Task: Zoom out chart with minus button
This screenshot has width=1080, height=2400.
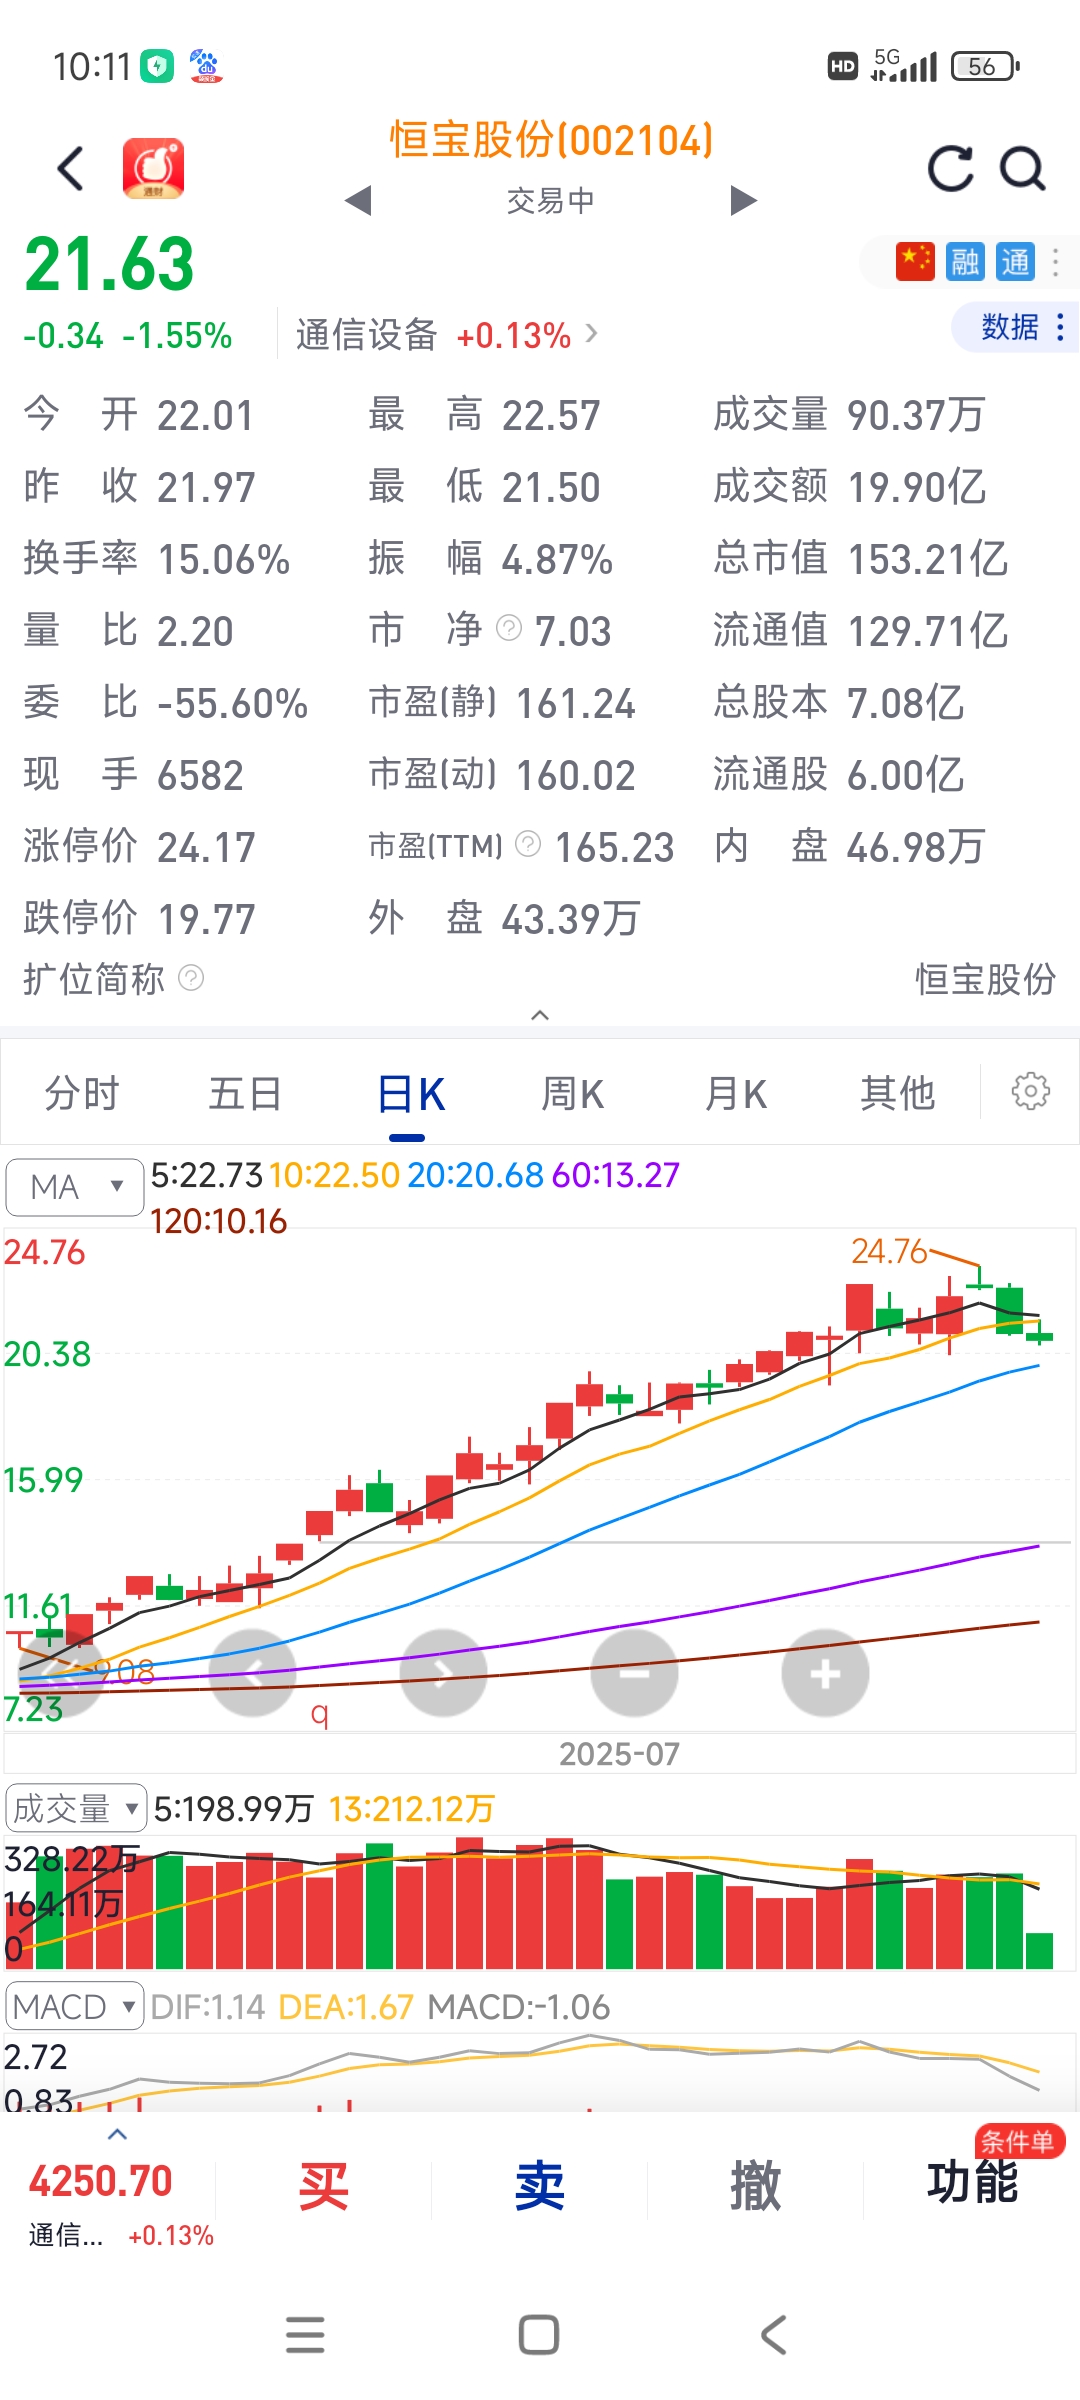Action: pyautogui.click(x=634, y=1673)
